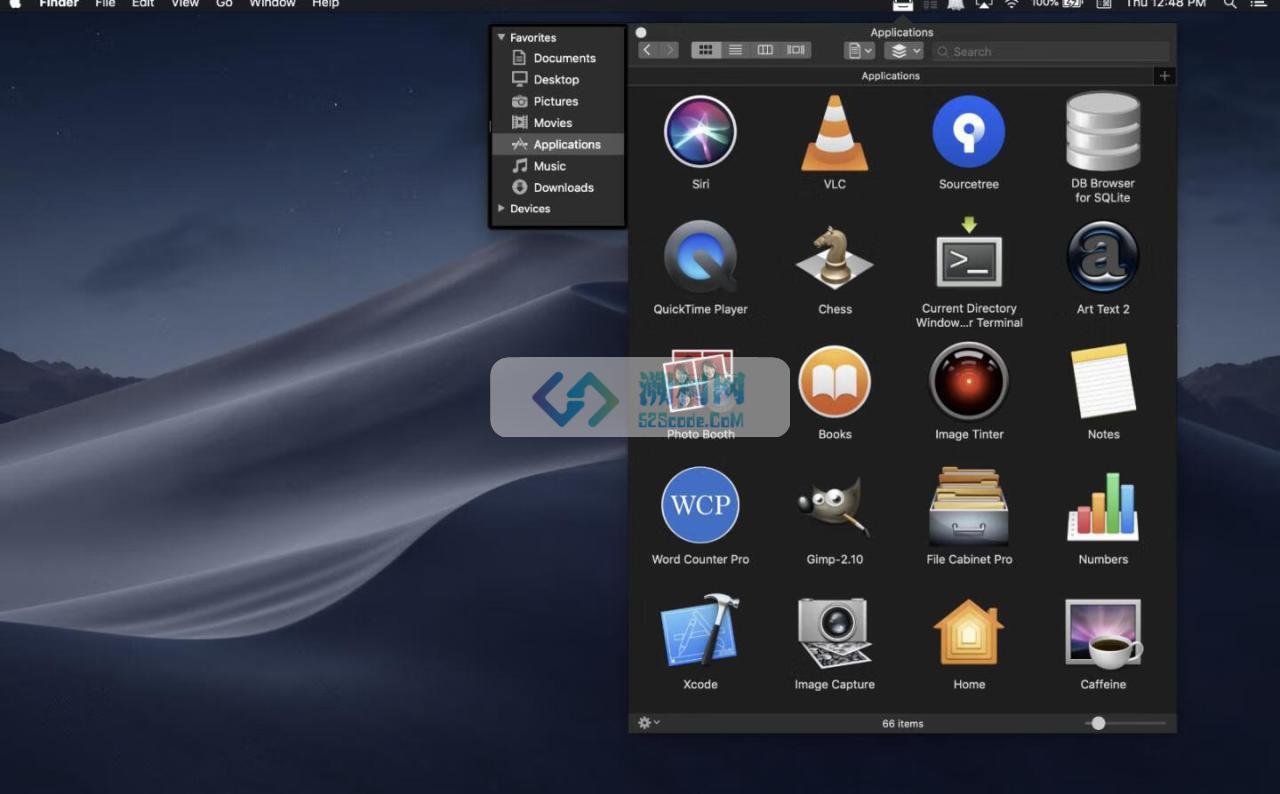1280x794 pixels.
Task: Select the Applications tab below the toolbar
Action: tap(890, 76)
